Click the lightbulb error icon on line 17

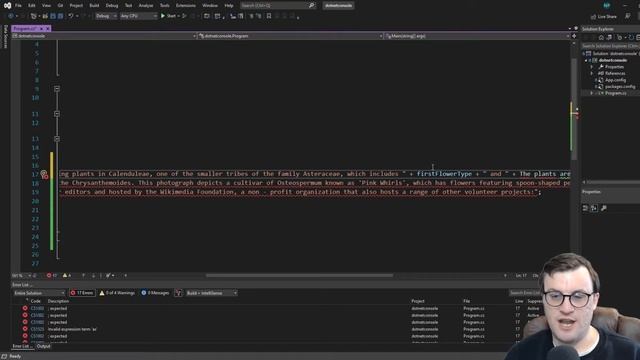click(44, 174)
